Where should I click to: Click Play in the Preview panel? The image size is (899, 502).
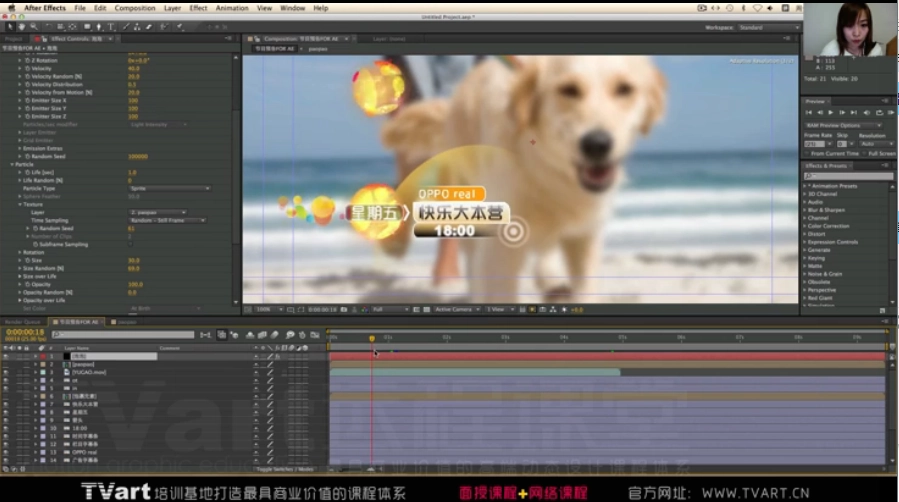[x=831, y=113]
